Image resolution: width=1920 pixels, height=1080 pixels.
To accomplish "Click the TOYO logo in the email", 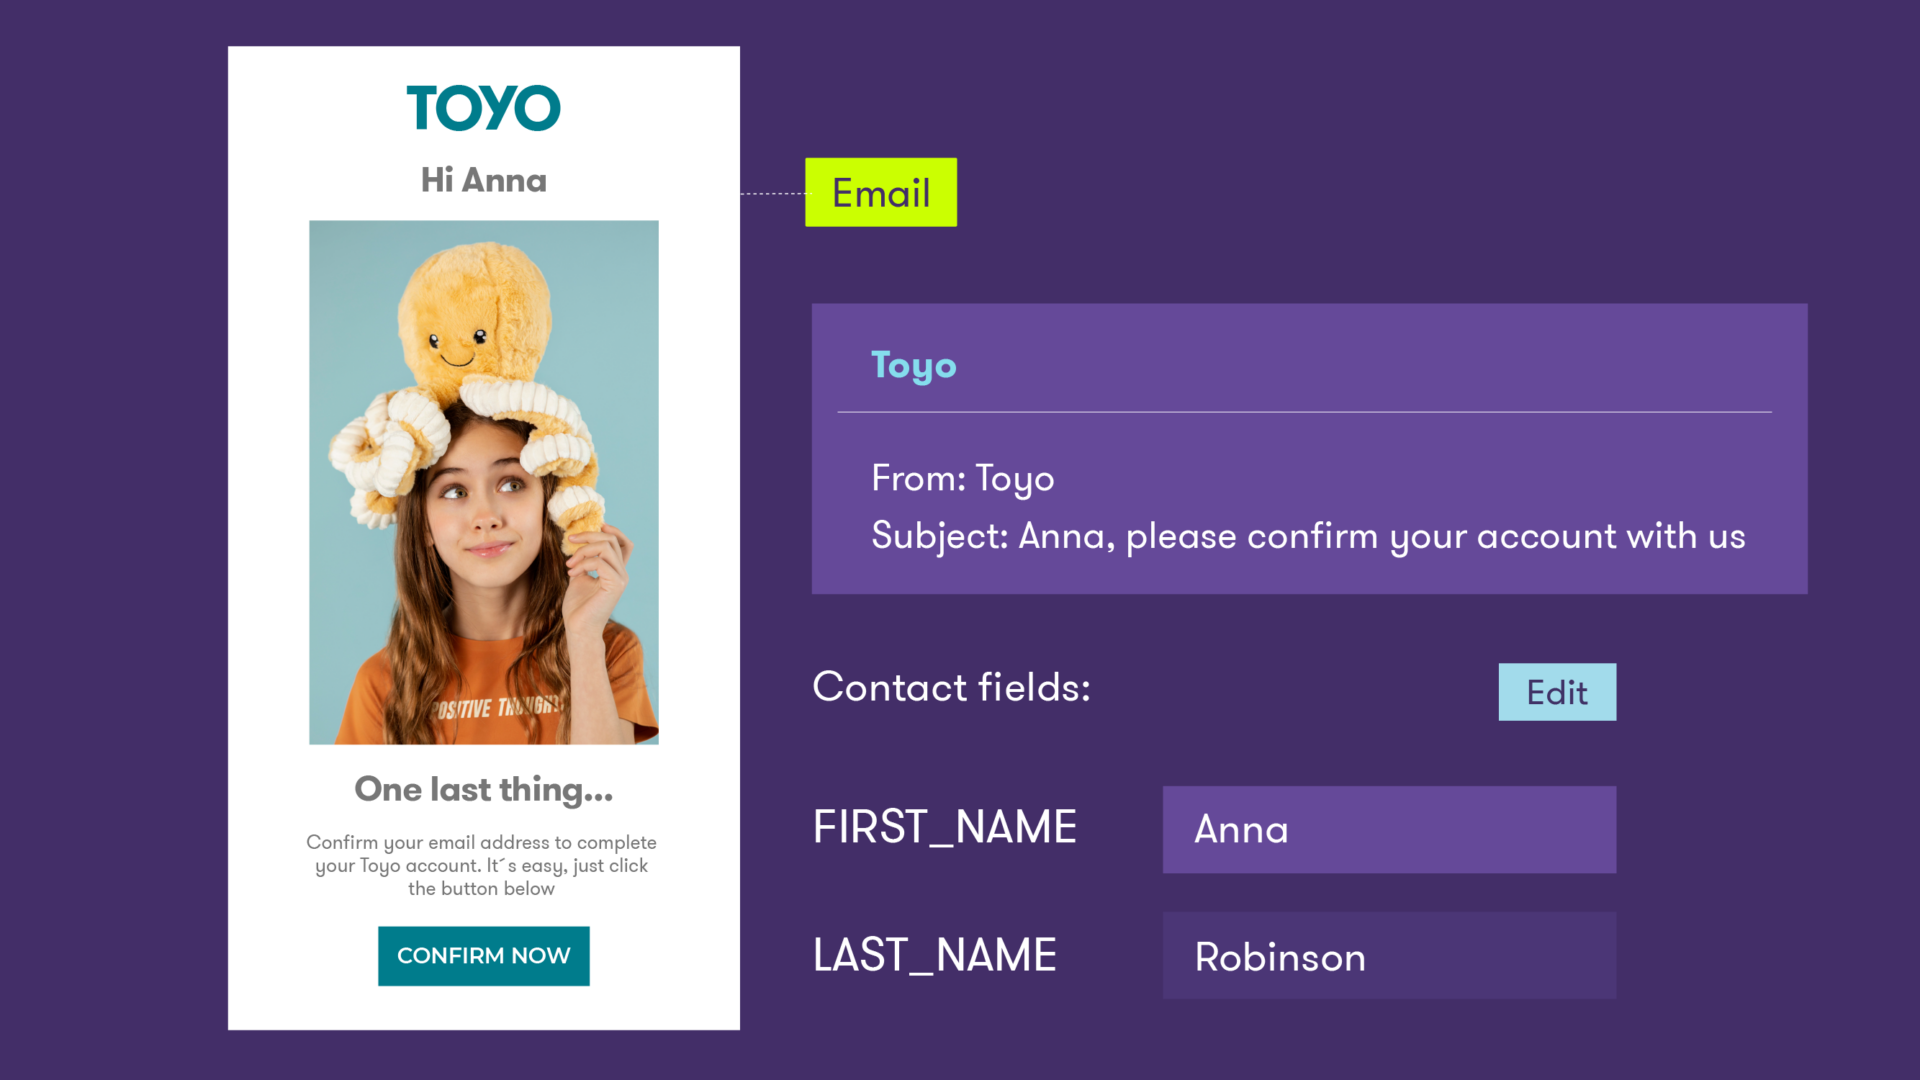I will 483,108.
